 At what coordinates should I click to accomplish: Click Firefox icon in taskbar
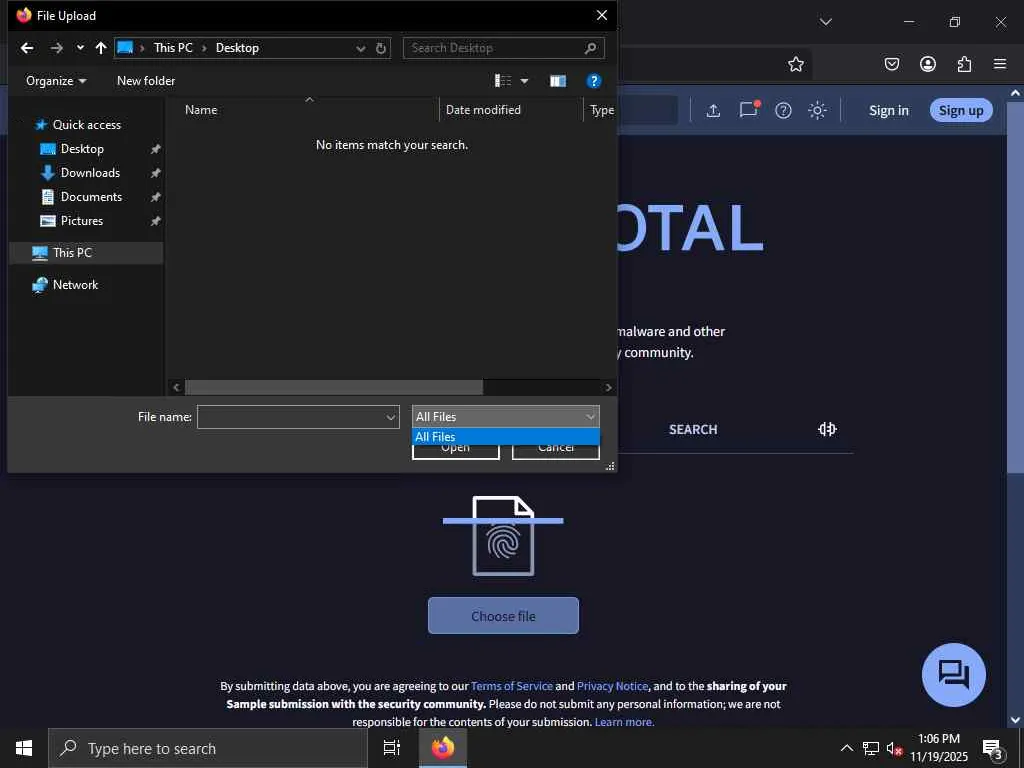coord(443,748)
